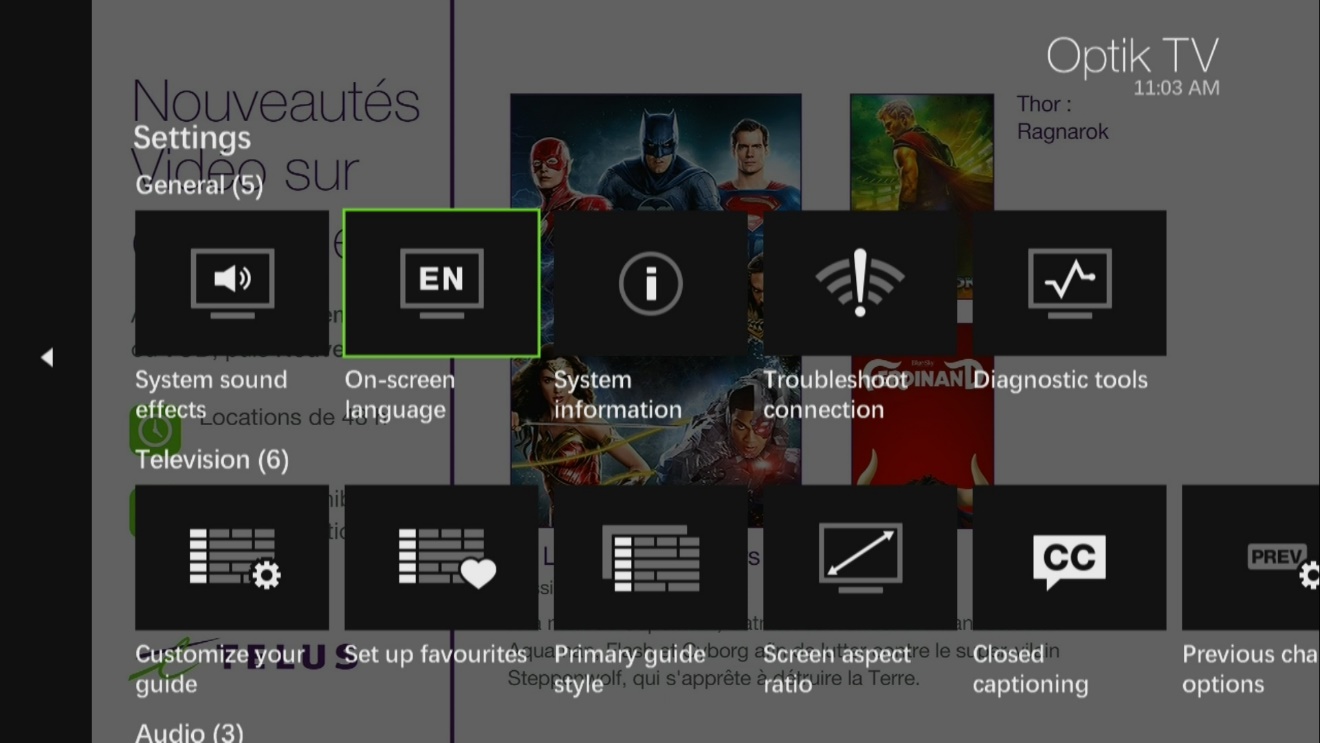The image size is (1320, 743).
Task: Click the Optik TV logo
Action: point(1132,56)
